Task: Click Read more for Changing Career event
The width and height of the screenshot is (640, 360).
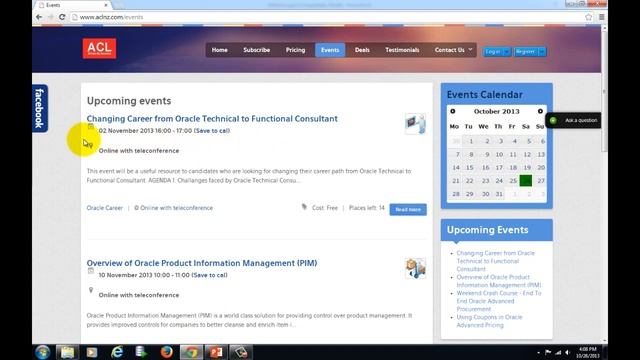Action: (x=408, y=209)
